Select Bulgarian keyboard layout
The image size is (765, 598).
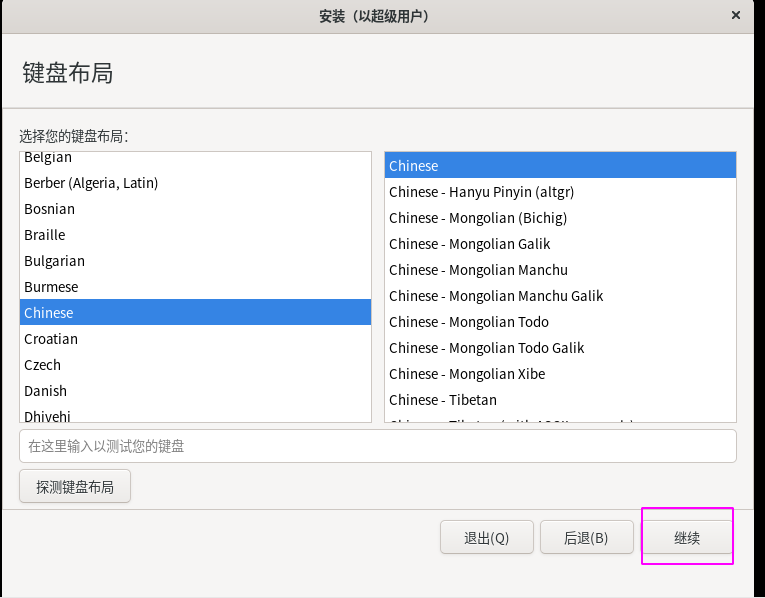point(195,261)
